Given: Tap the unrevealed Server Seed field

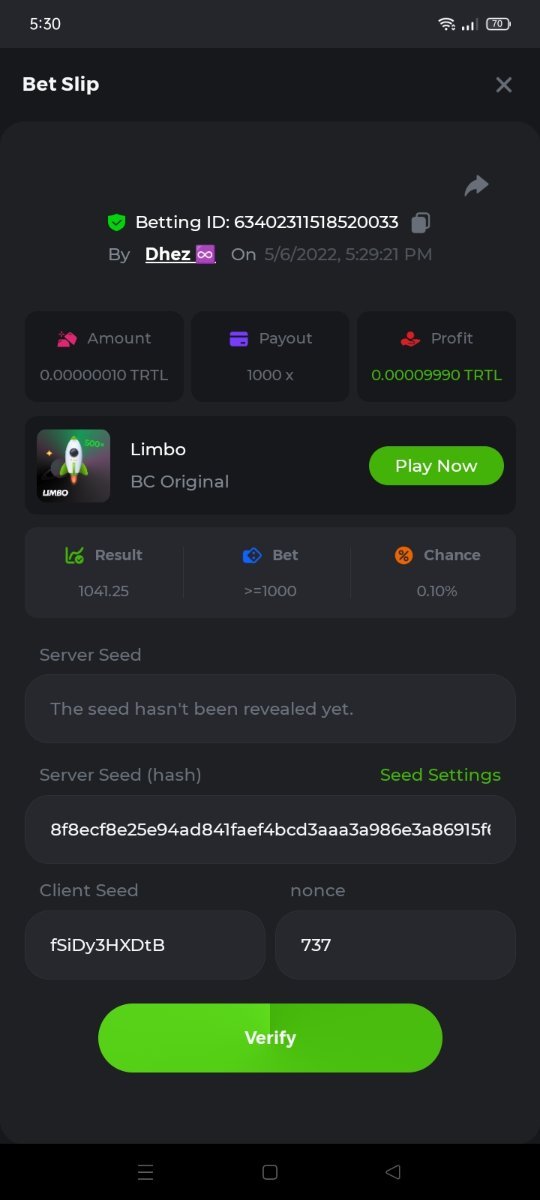Looking at the screenshot, I should pos(270,708).
